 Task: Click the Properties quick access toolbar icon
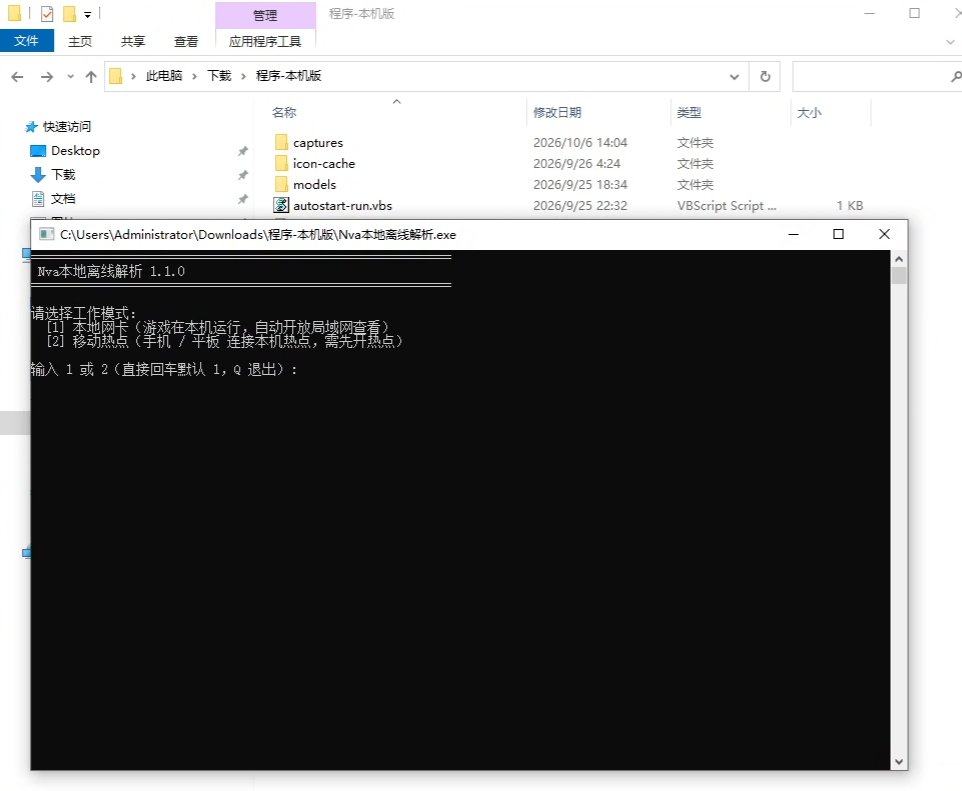coord(47,13)
